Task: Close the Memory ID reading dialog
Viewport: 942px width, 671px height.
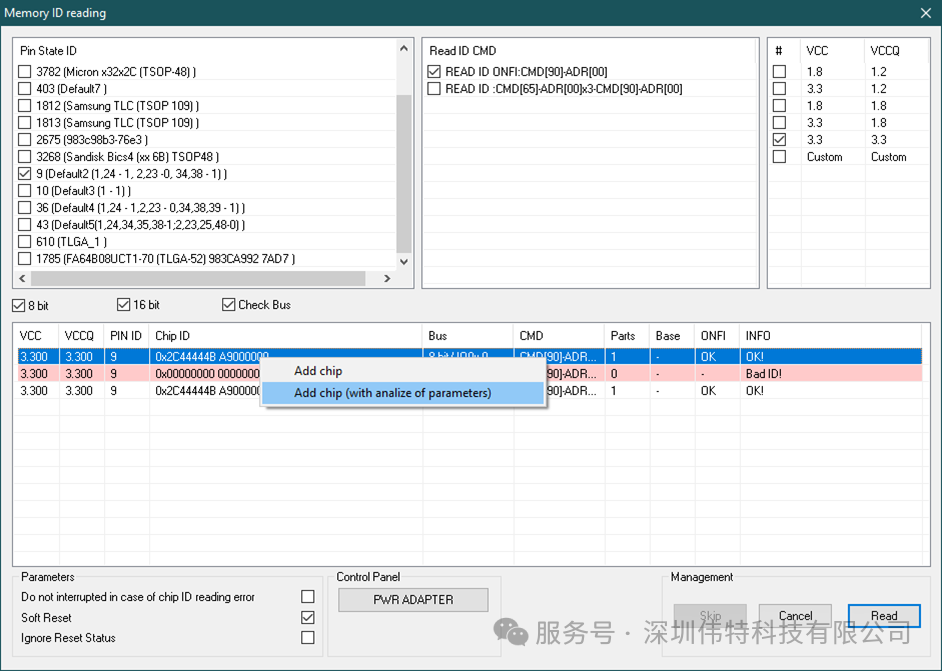Action: point(925,13)
